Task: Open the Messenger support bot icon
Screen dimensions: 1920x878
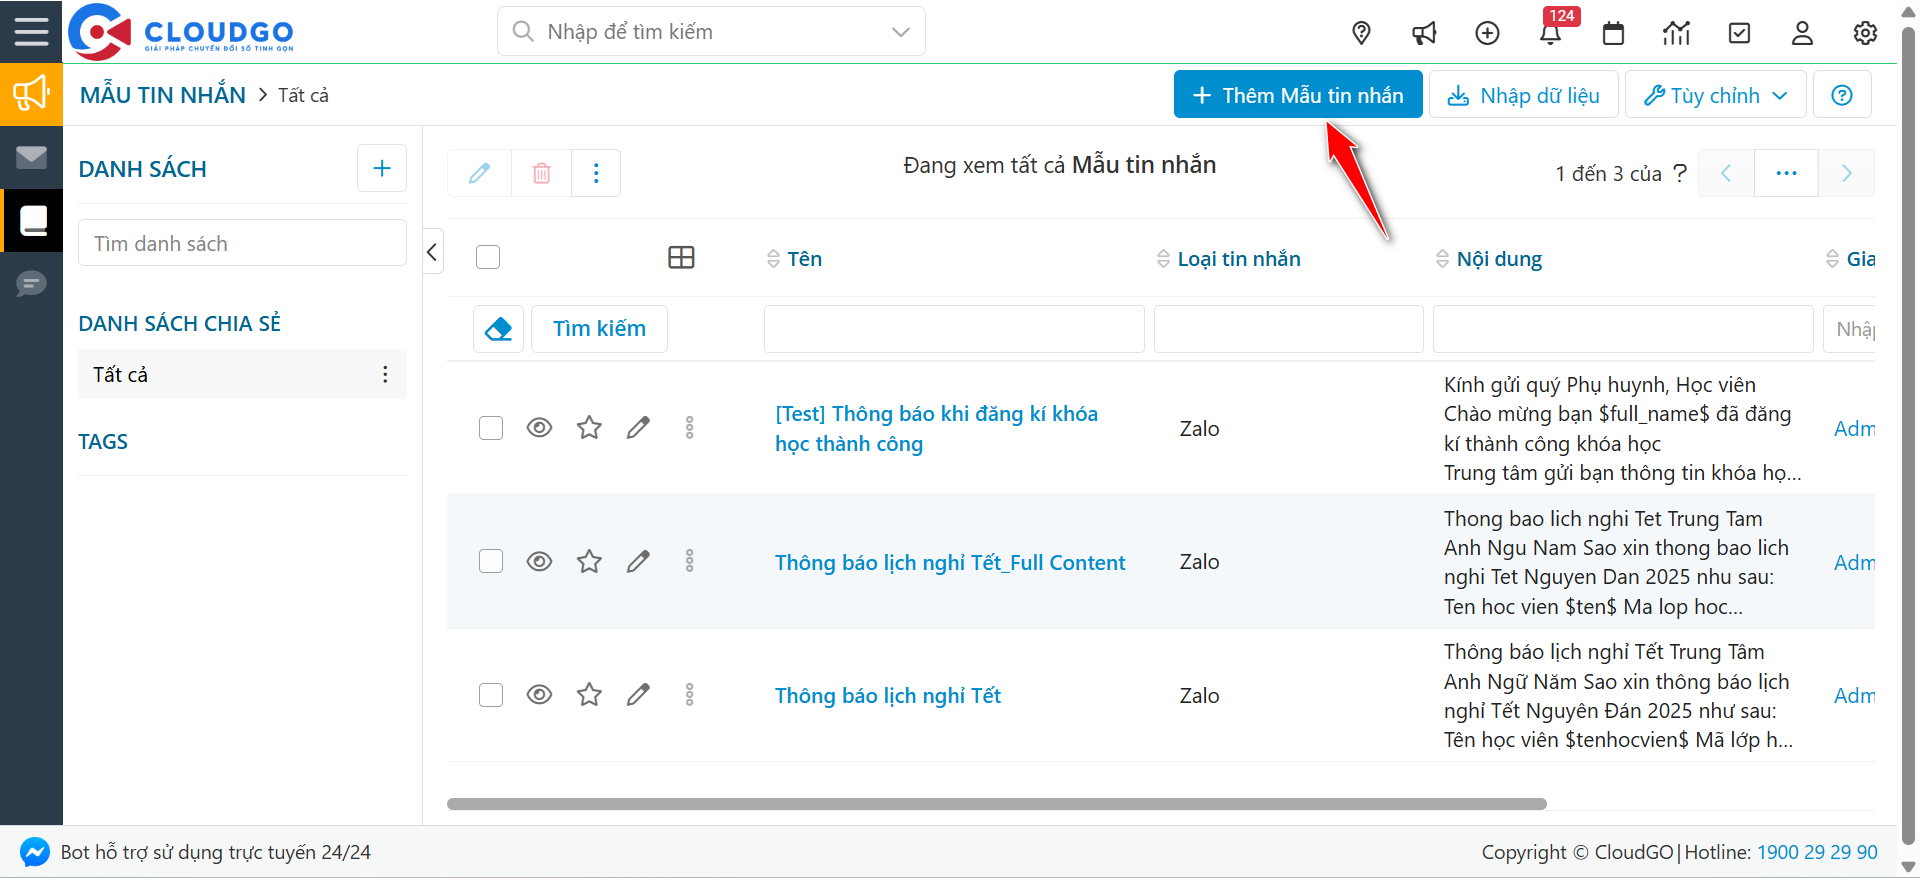Action: [34, 852]
